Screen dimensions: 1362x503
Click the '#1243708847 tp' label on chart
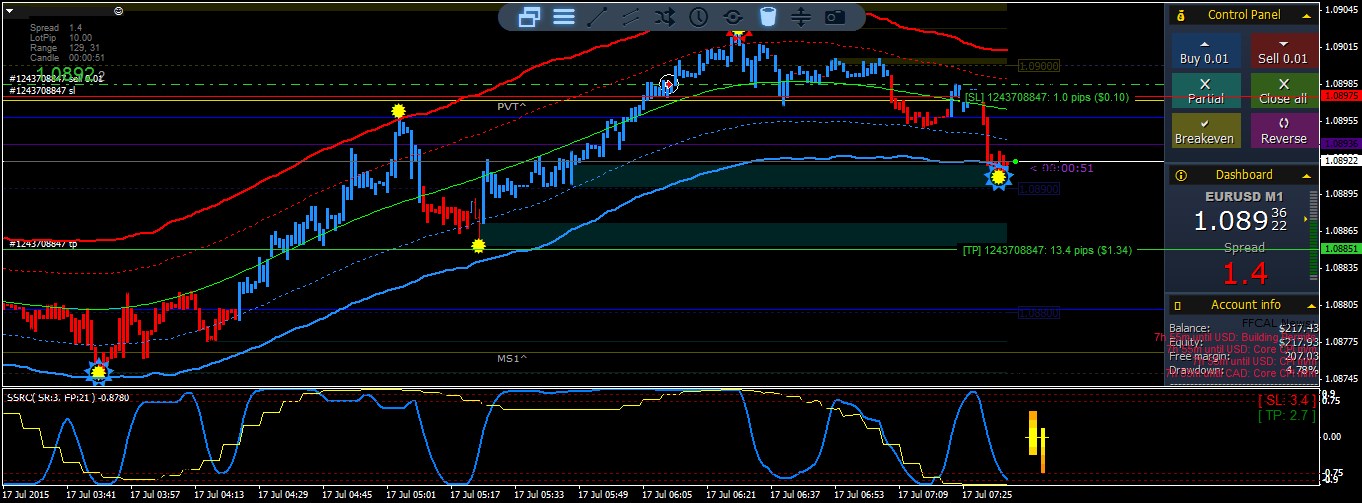(43, 243)
